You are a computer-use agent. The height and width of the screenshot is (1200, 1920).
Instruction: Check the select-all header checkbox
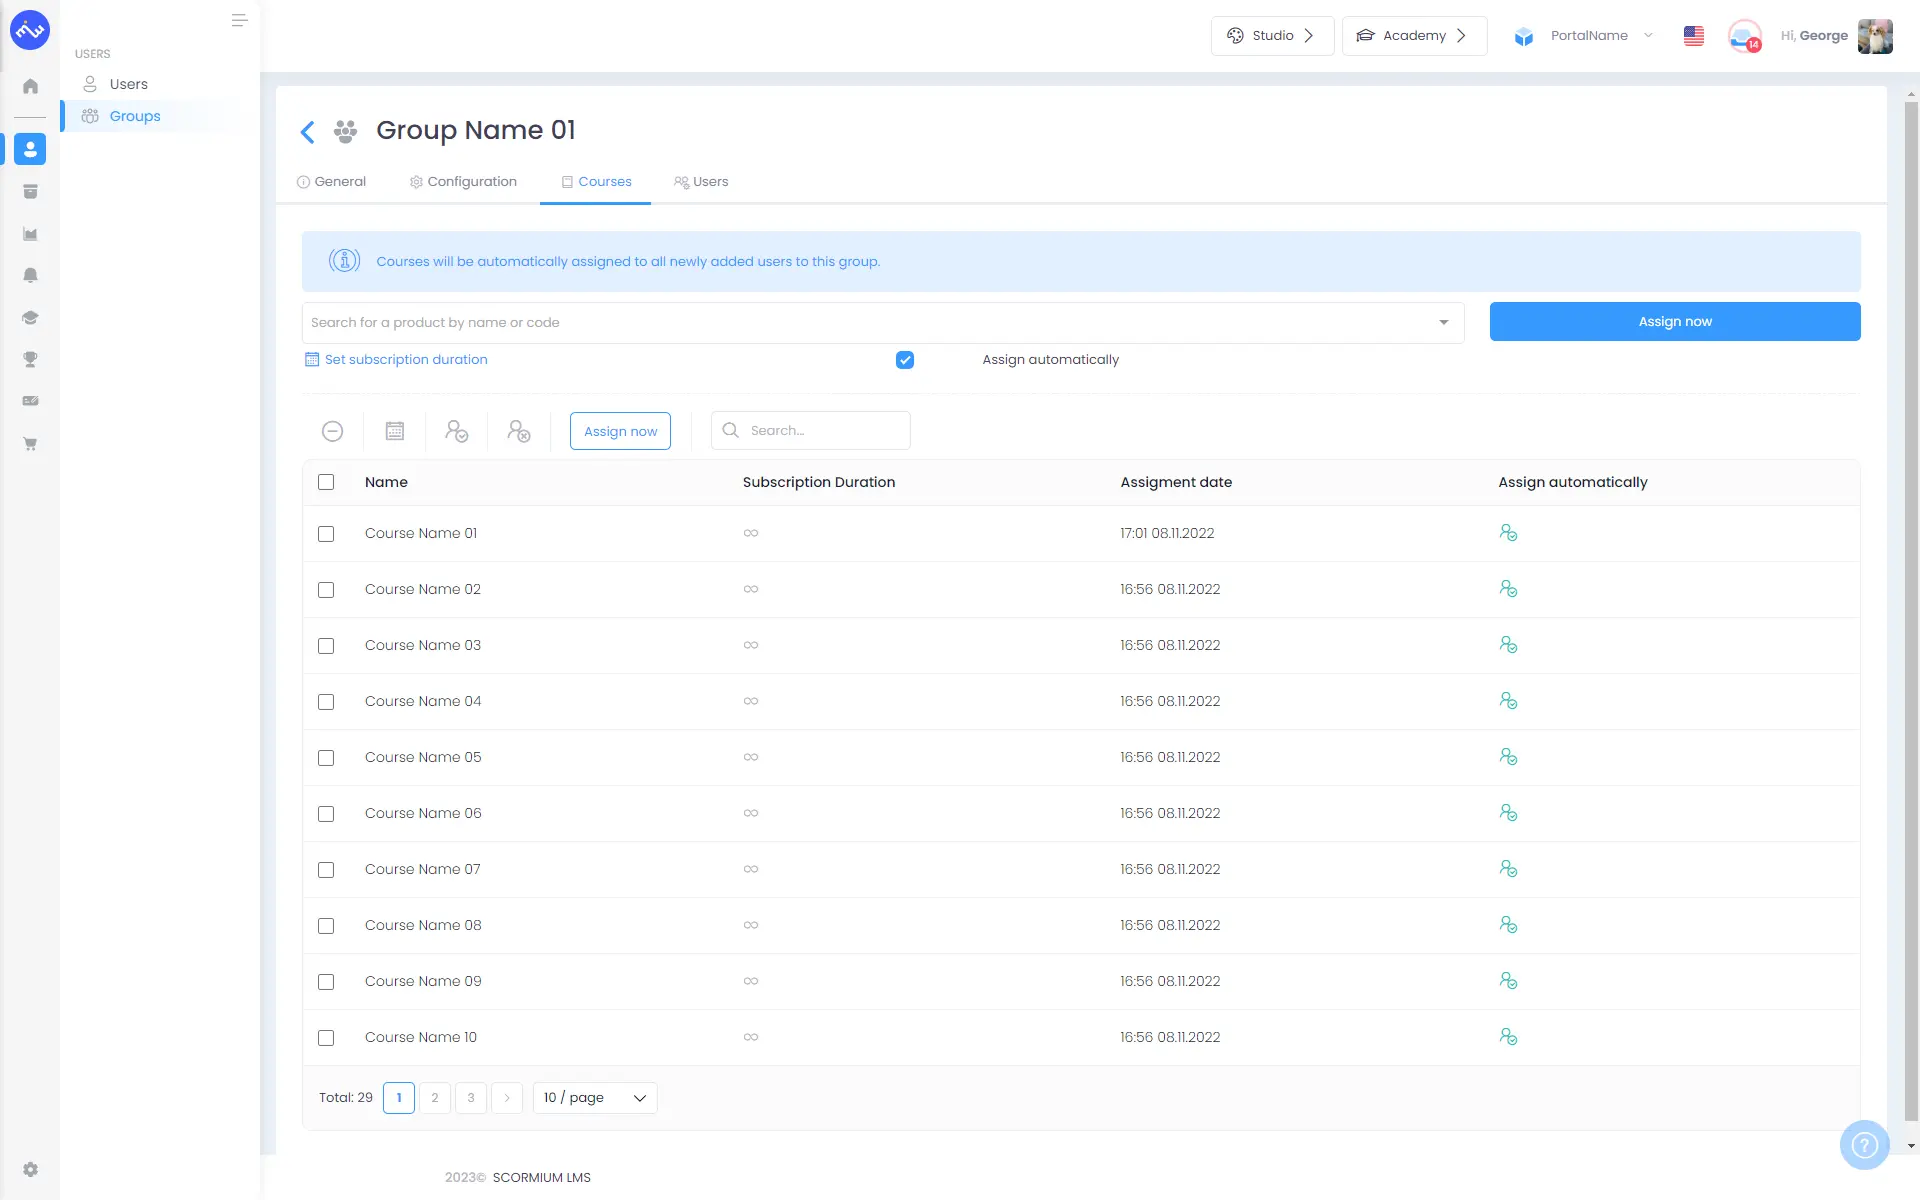pyautogui.click(x=326, y=482)
